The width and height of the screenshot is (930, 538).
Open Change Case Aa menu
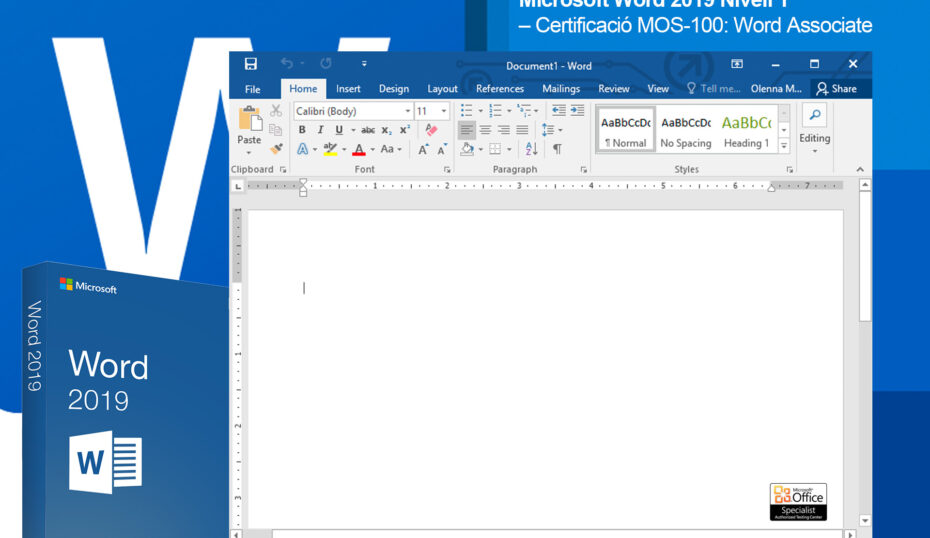(x=391, y=149)
